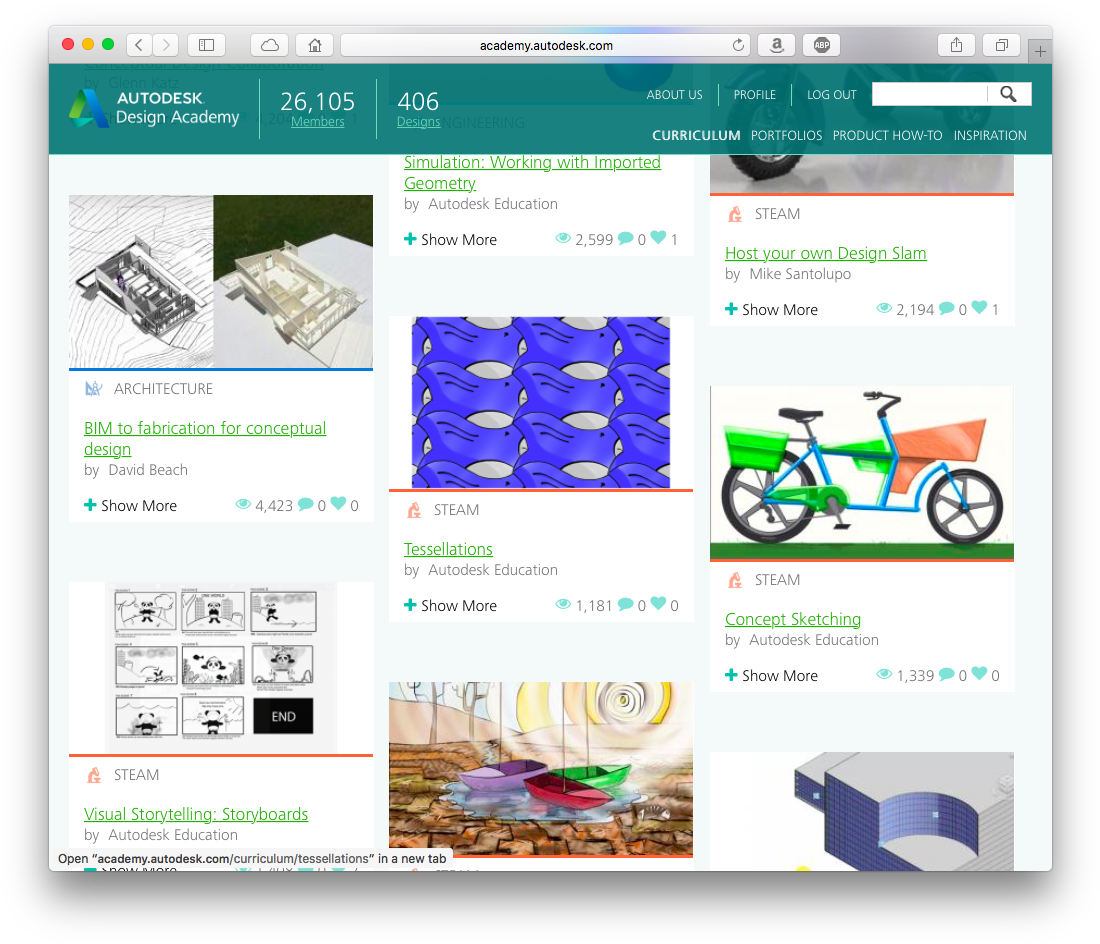Screen dimensions: 1100x944
Task: Click the Members link below 26,105
Action: [x=318, y=120]
